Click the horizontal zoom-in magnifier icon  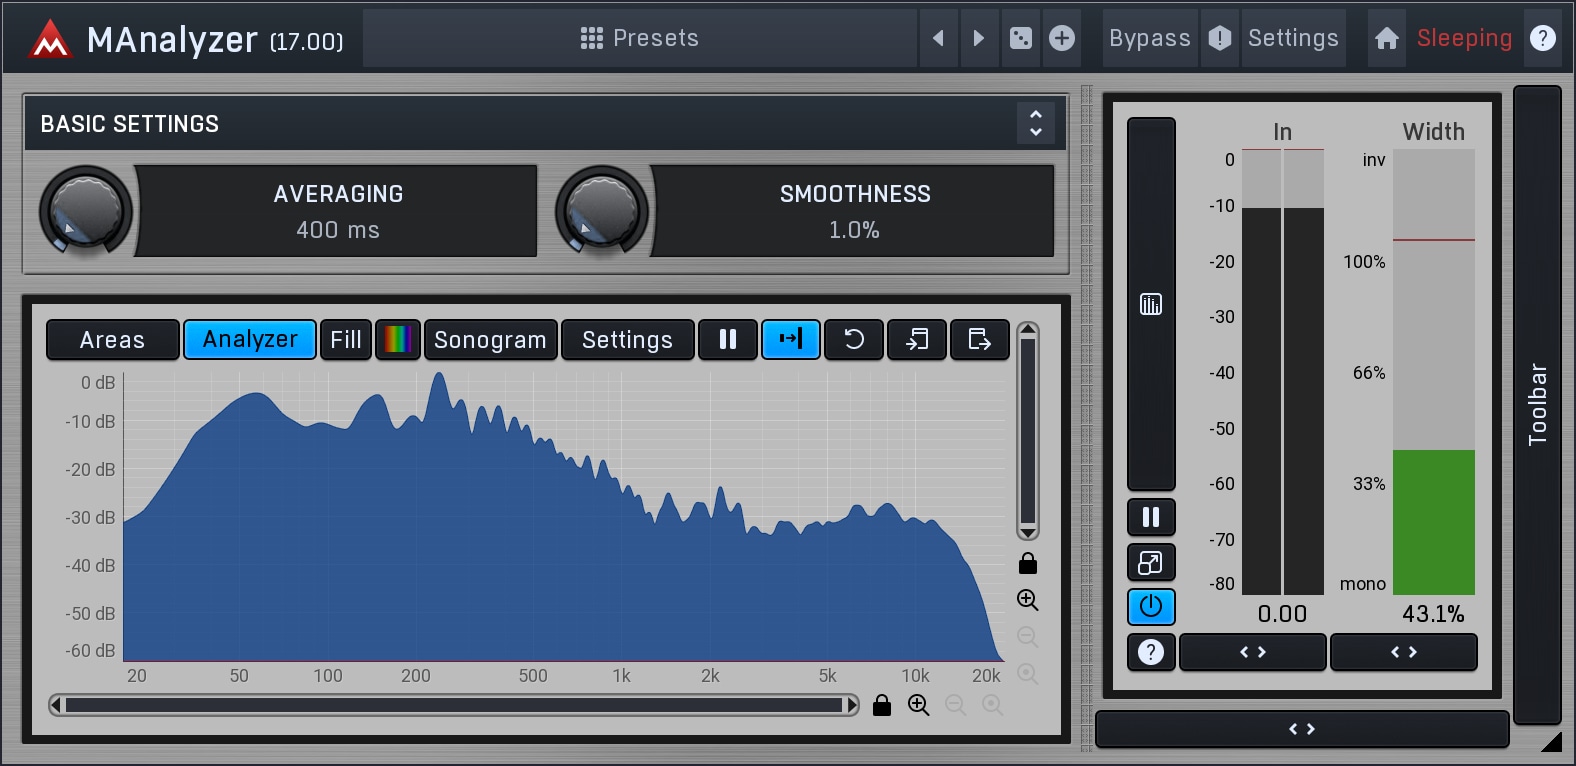tap(918, 705)
